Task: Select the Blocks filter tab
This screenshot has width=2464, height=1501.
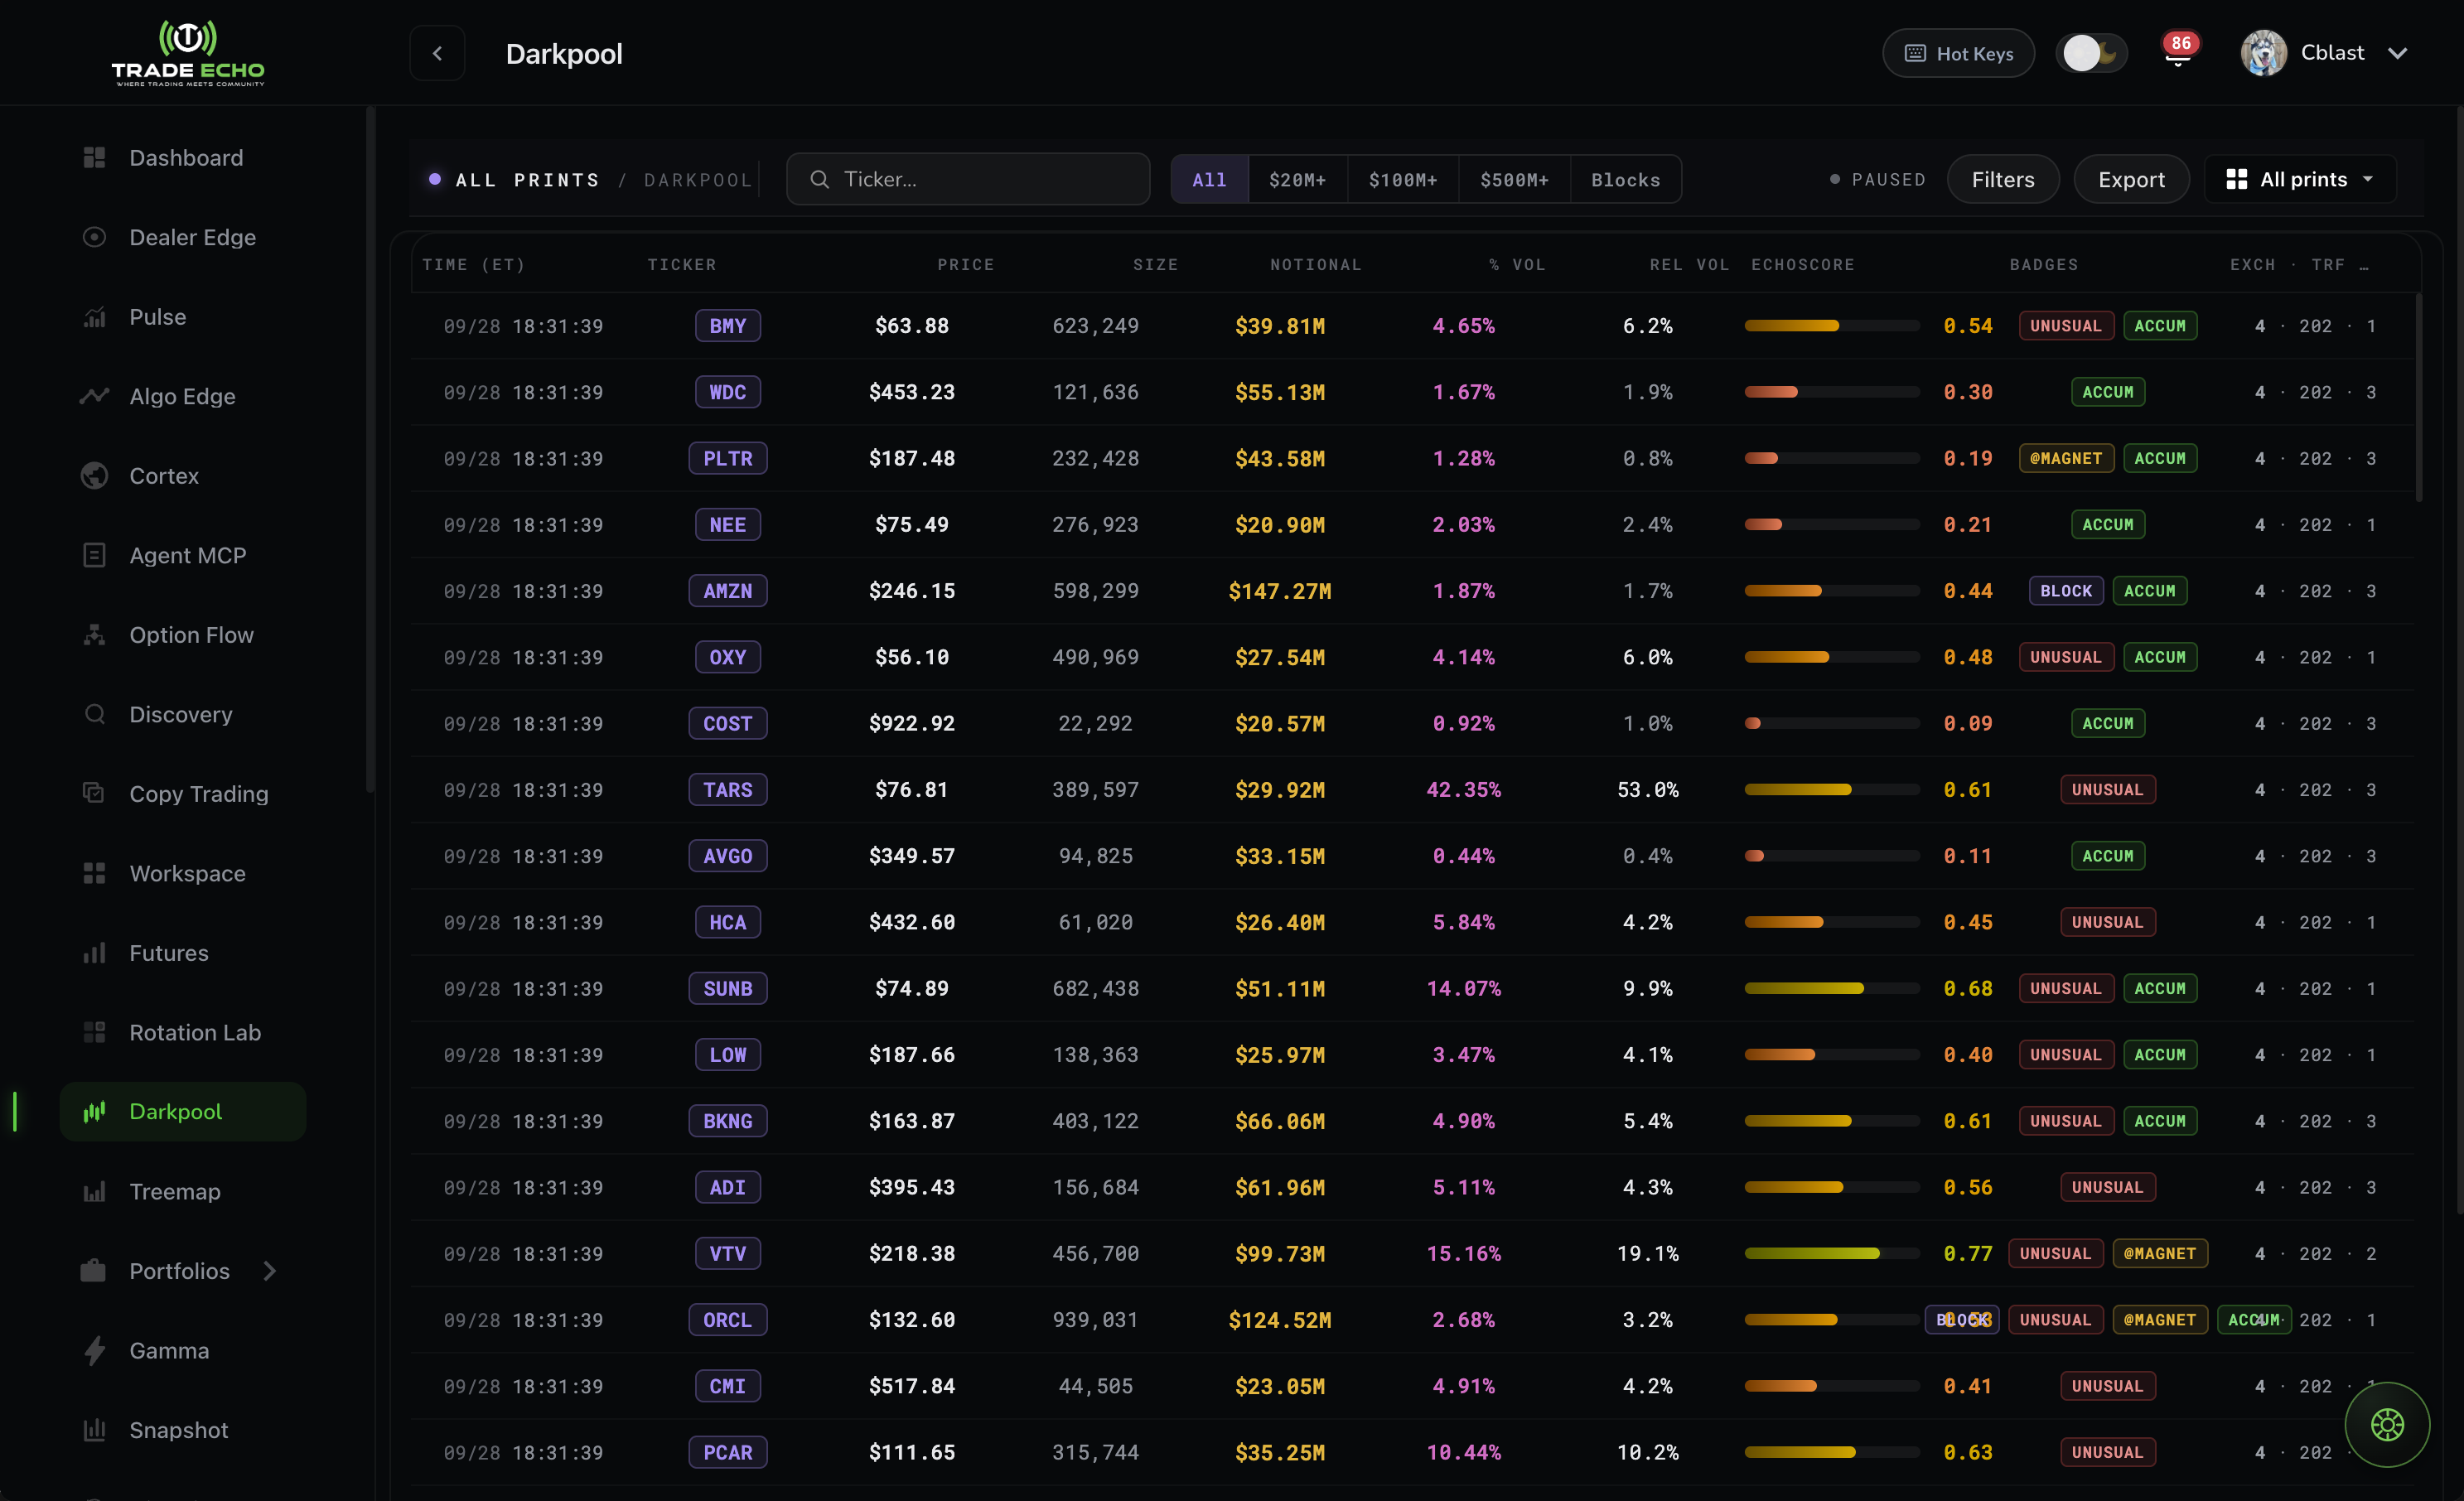Action: pos(1625,179)
